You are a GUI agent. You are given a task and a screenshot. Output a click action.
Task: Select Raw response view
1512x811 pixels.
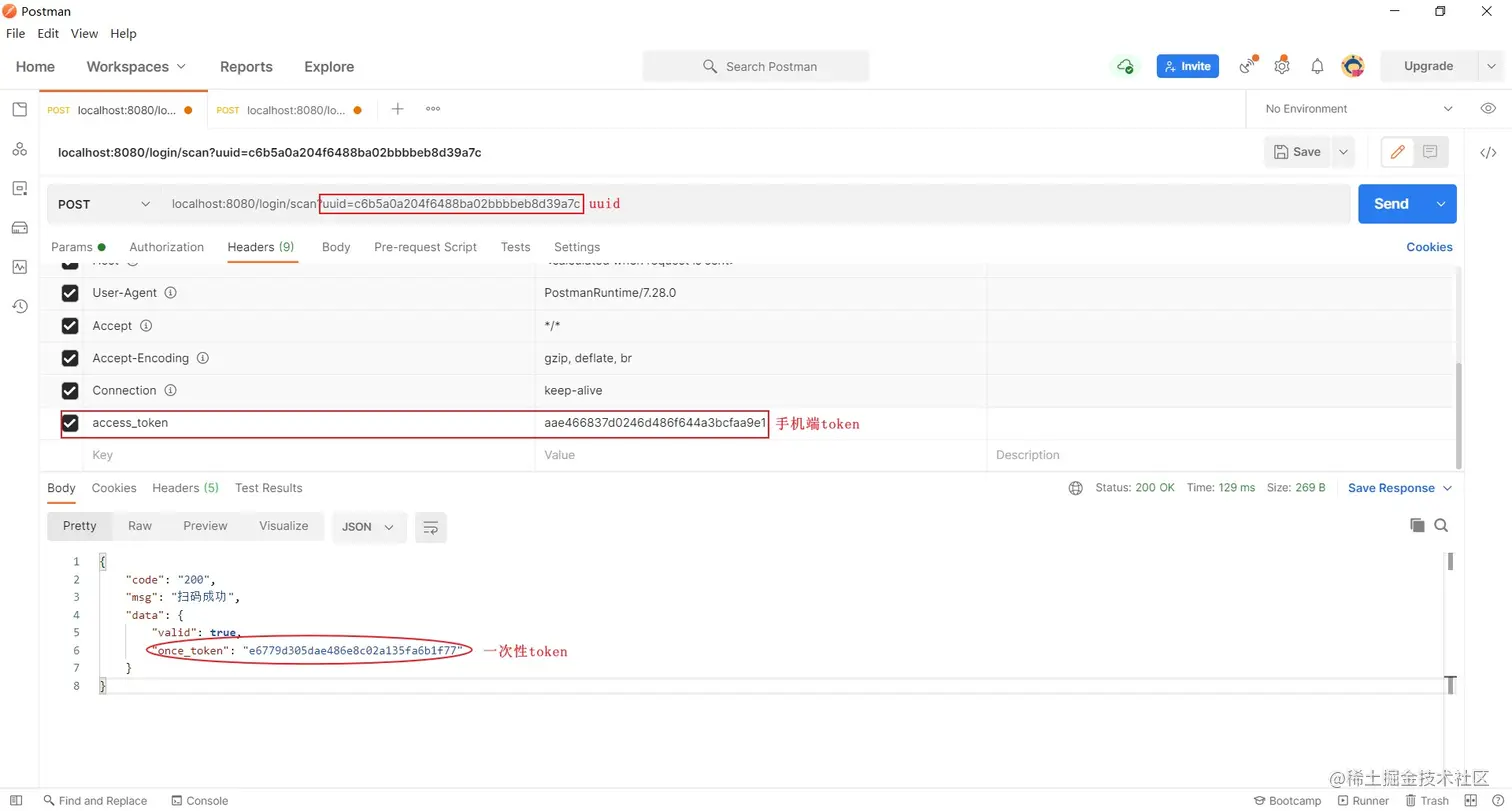(140, 526)
